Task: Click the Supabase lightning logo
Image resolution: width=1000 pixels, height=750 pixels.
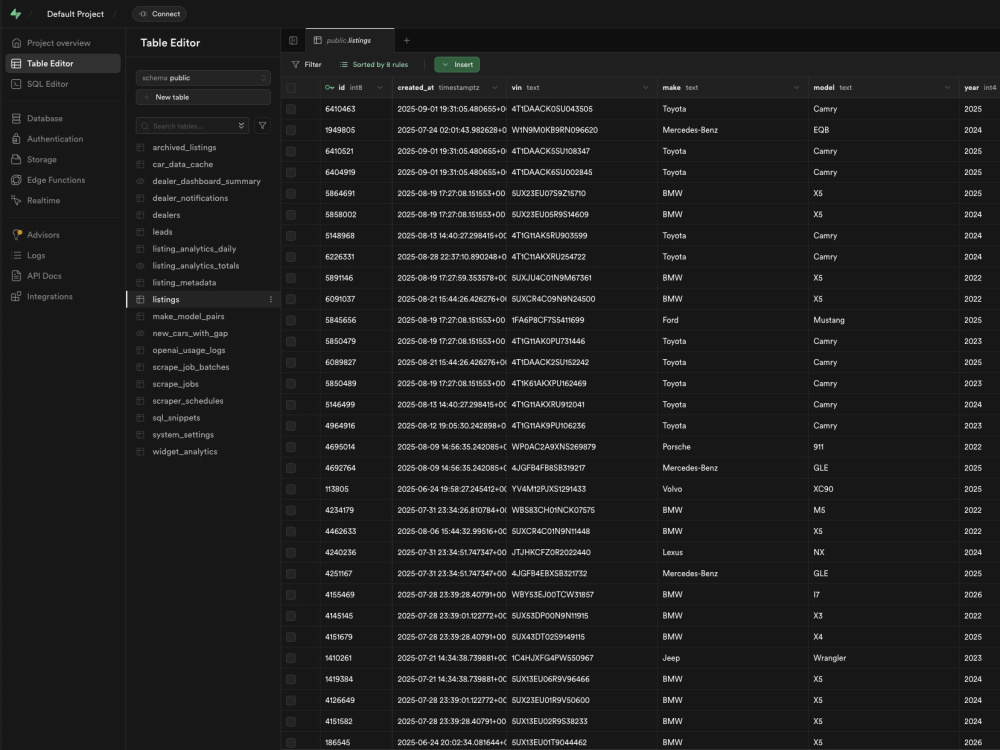Action: click(x=15, y=13)
